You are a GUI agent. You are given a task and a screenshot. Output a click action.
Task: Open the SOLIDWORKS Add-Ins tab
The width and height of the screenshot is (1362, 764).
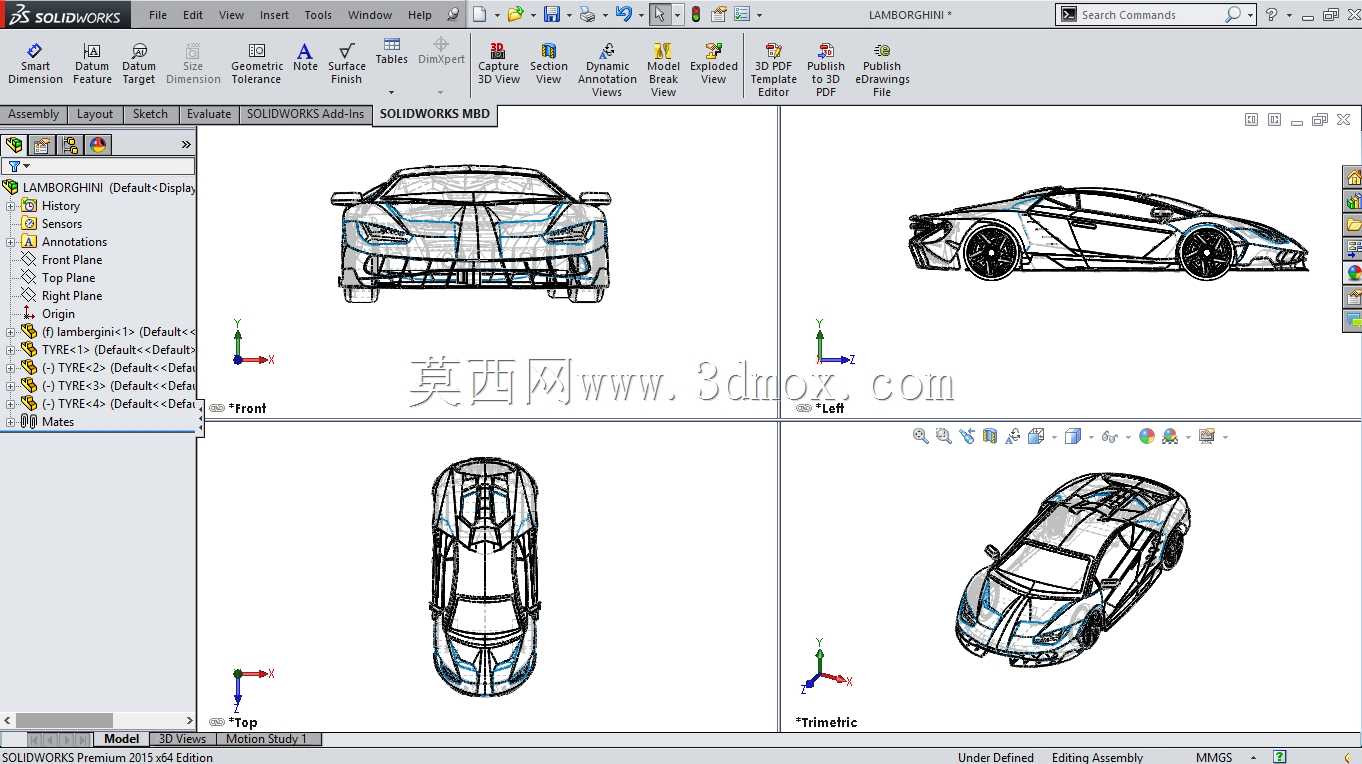click(x=306, y=114)
